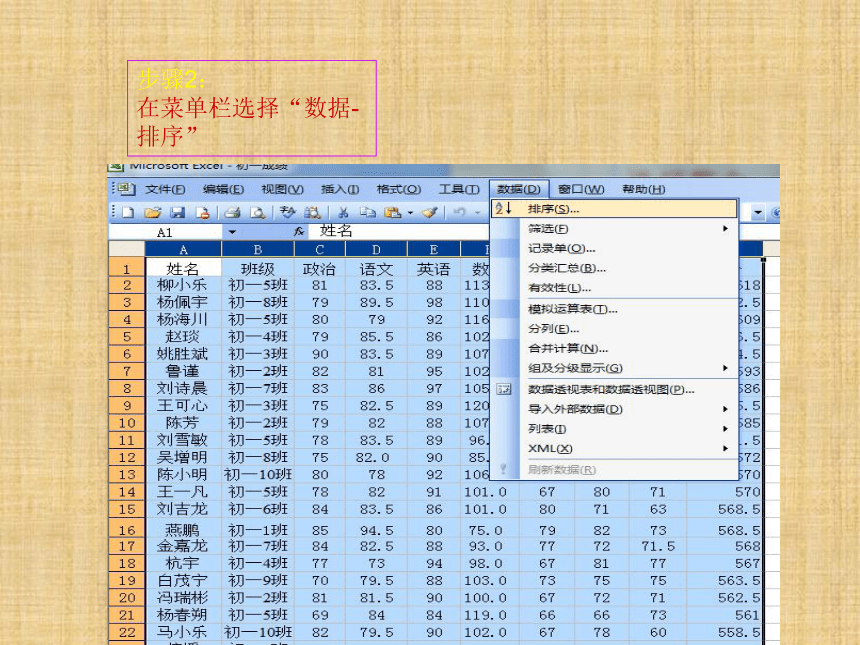Click header cell 英语

tap(433, 269)
